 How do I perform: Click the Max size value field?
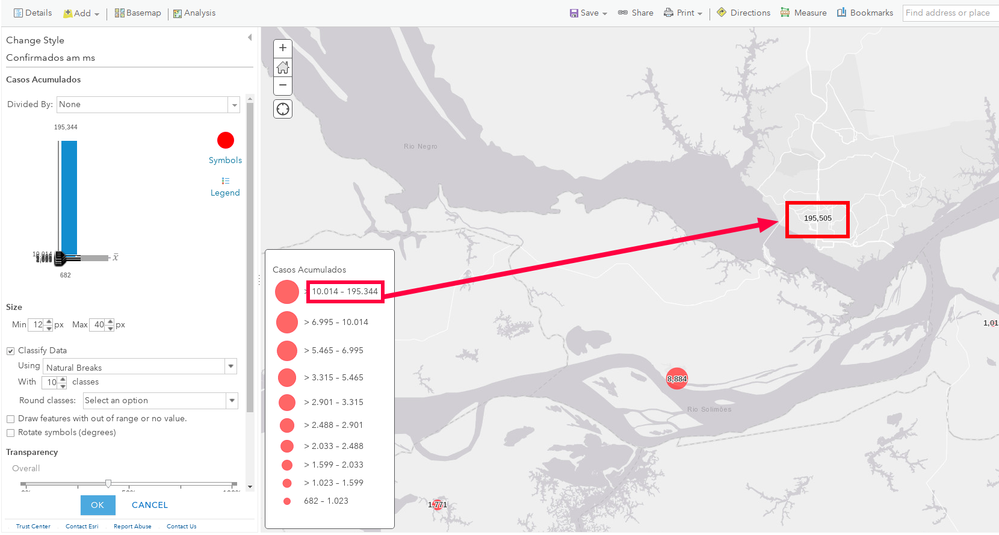98,325
